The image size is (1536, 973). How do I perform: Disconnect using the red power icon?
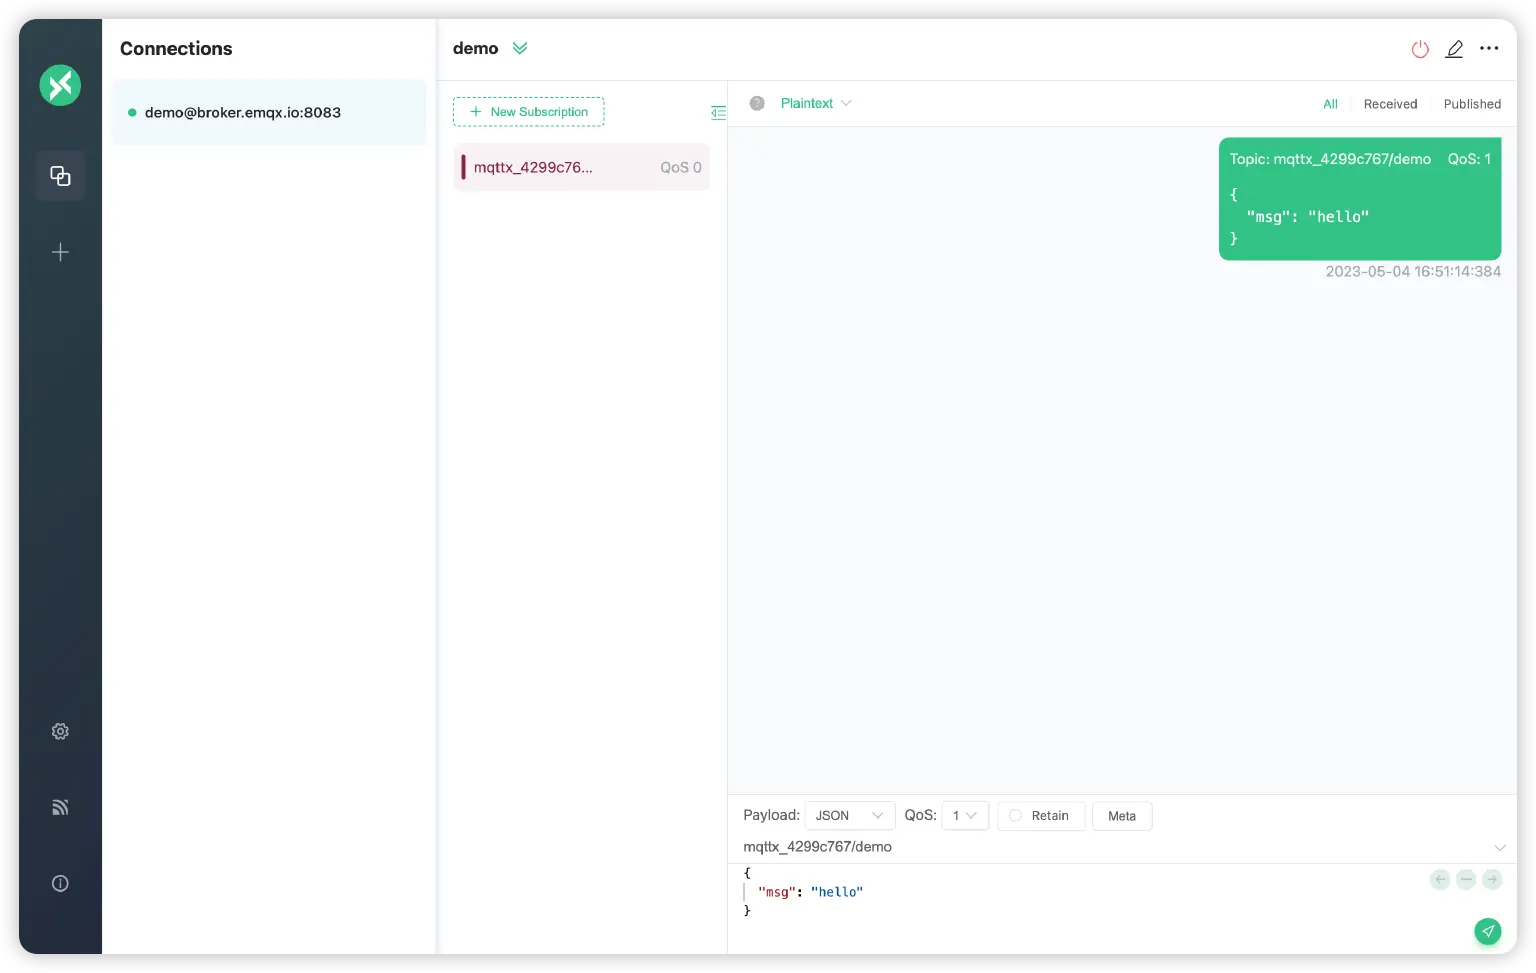[x=1420, y=48]
